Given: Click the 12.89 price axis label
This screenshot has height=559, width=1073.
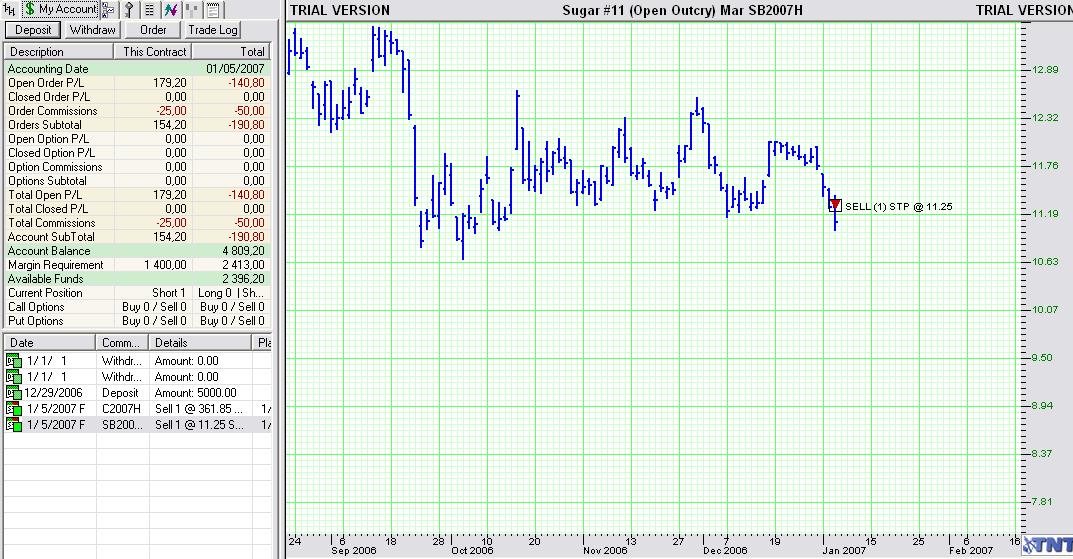Looking at the screenshot, I should point(1044,70).
